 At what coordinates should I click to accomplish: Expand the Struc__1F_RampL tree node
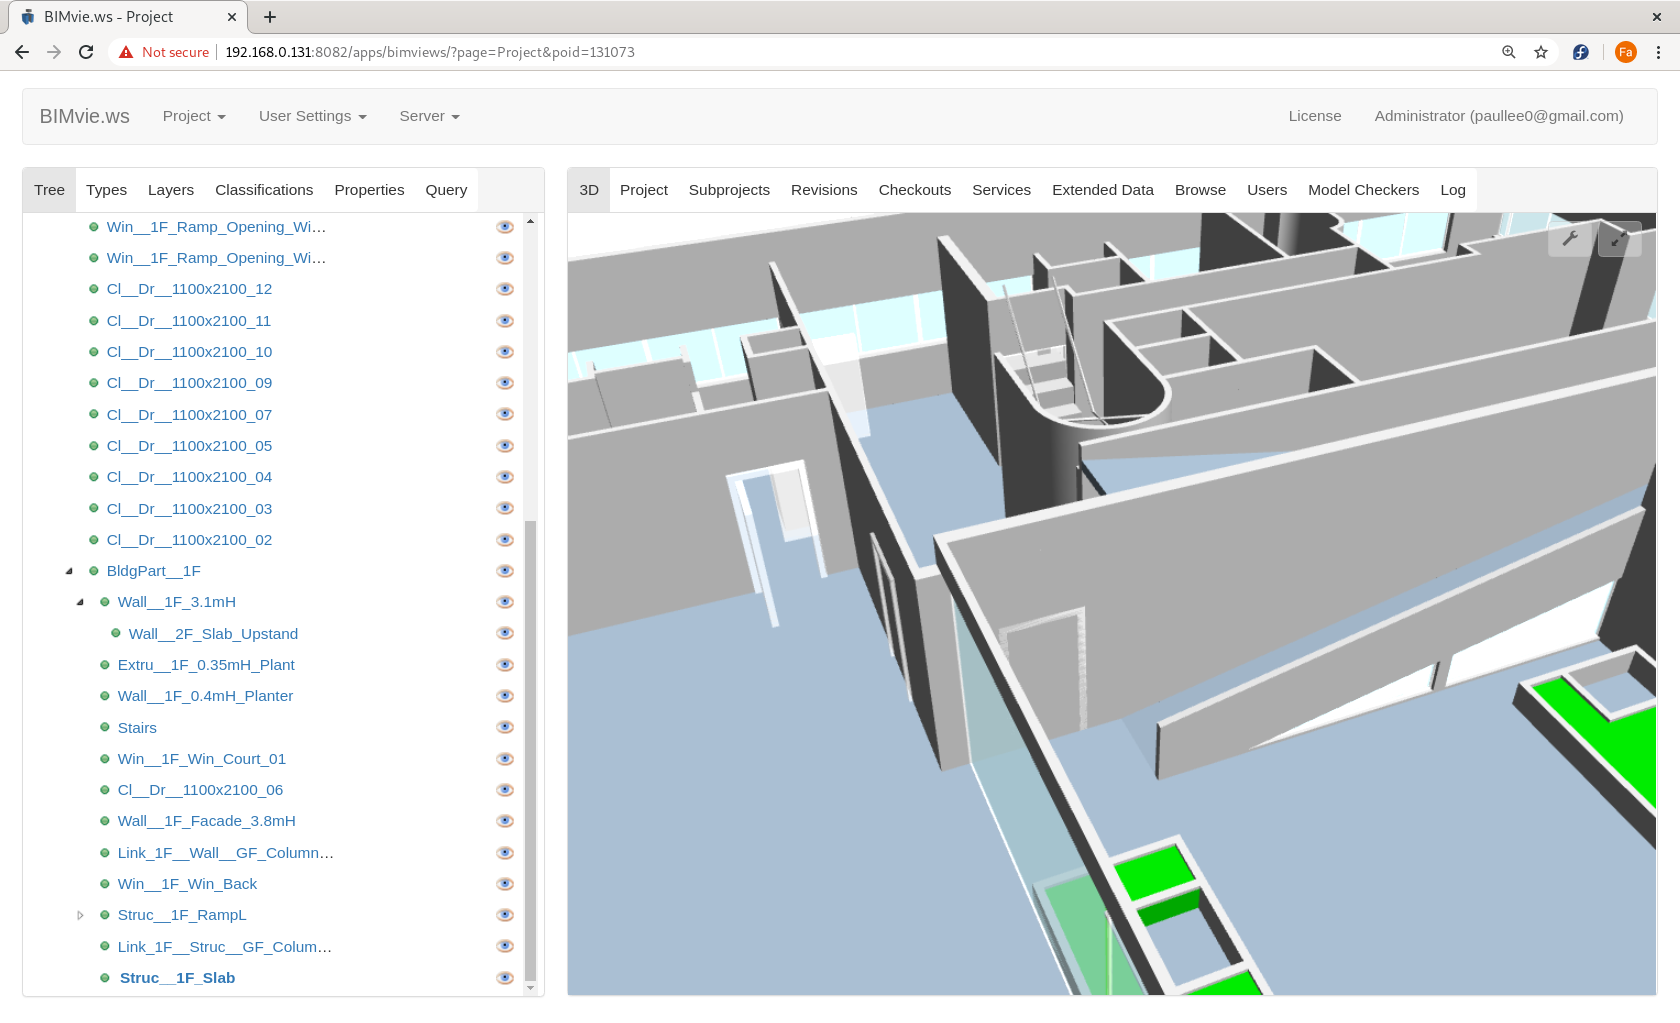pyautogui.click(x=80, y=915)
